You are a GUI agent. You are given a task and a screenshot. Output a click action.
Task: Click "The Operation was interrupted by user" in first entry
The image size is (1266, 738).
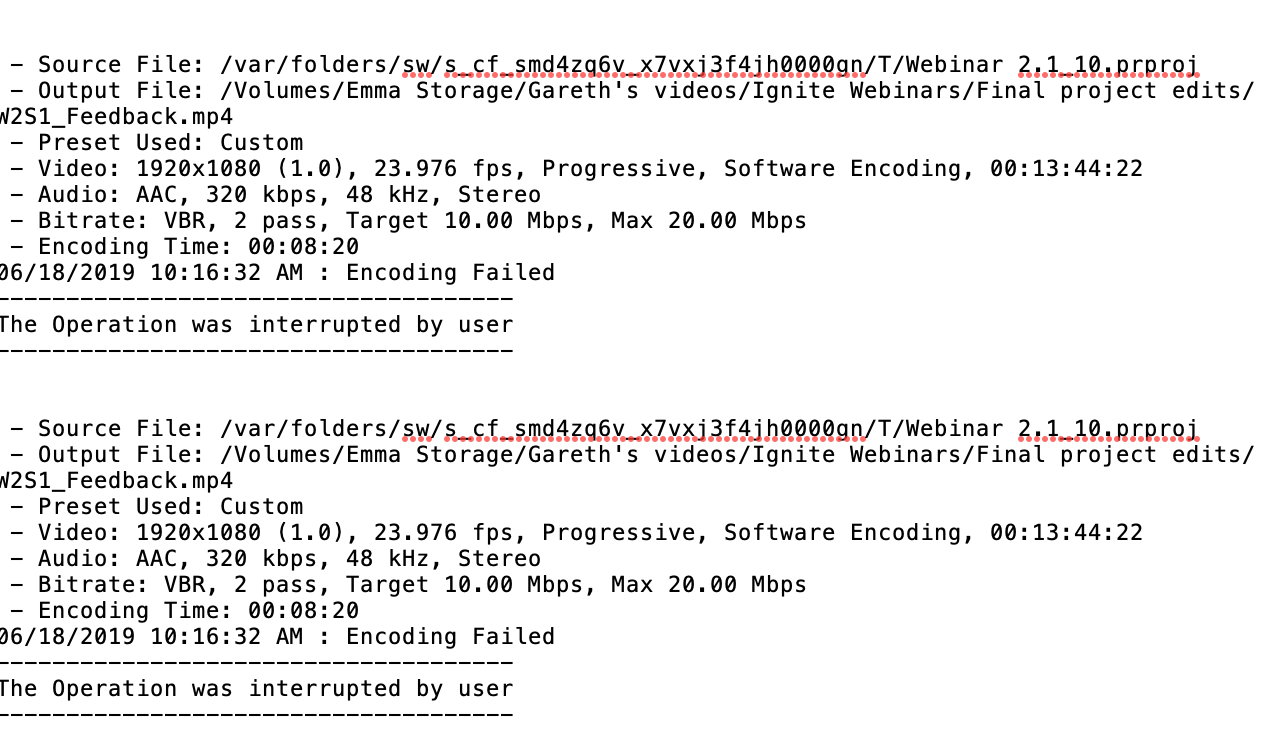click(x=255, y=325)
